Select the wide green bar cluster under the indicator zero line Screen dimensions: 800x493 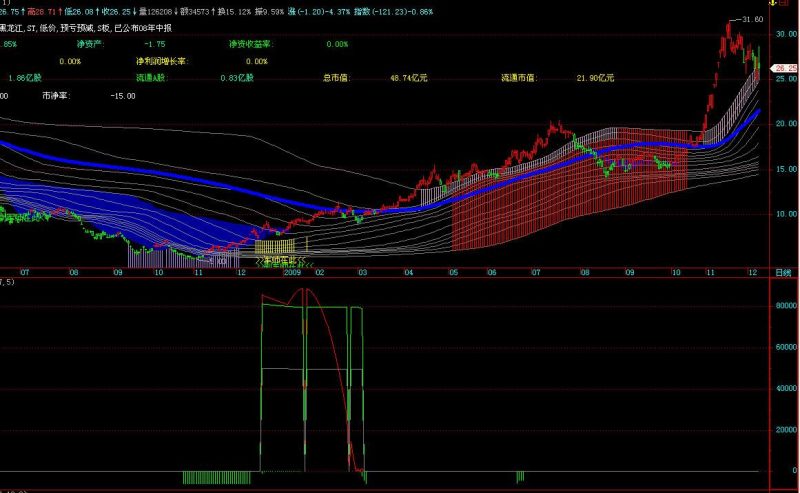[216, 478]
